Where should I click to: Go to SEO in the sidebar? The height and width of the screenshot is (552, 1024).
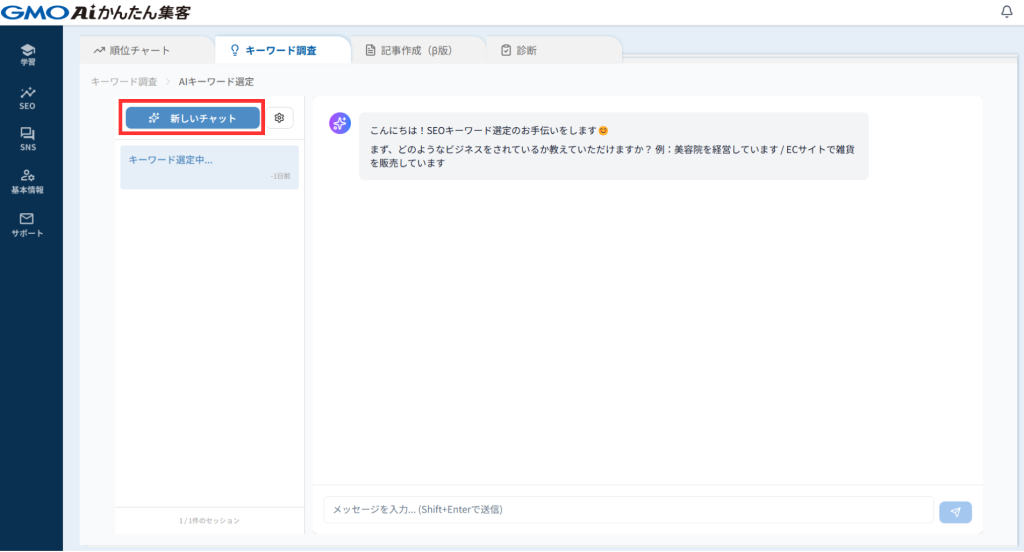point(27,97)
